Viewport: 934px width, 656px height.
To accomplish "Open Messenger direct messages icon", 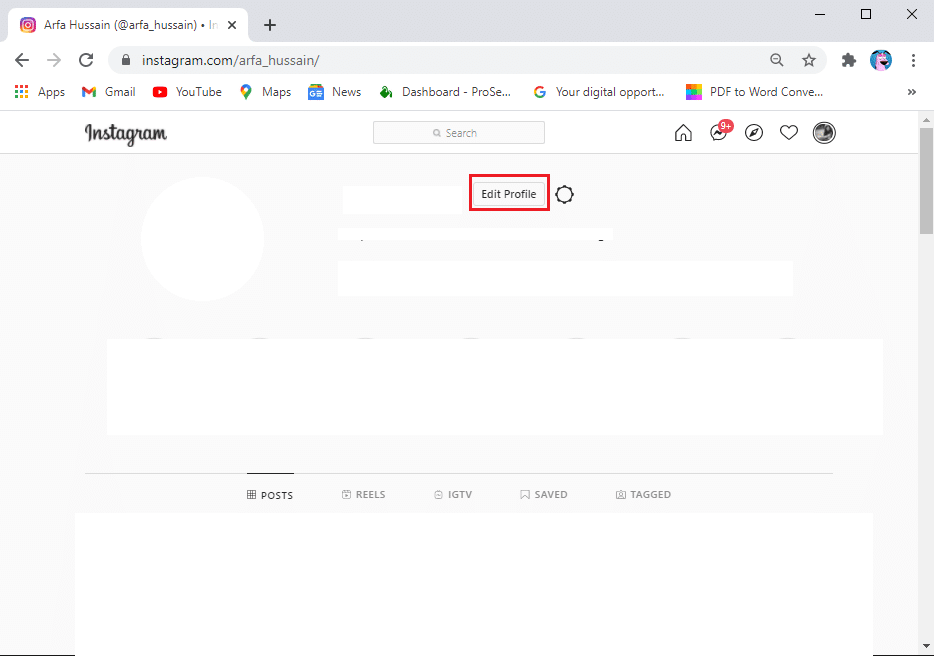I will click(718, 133).
